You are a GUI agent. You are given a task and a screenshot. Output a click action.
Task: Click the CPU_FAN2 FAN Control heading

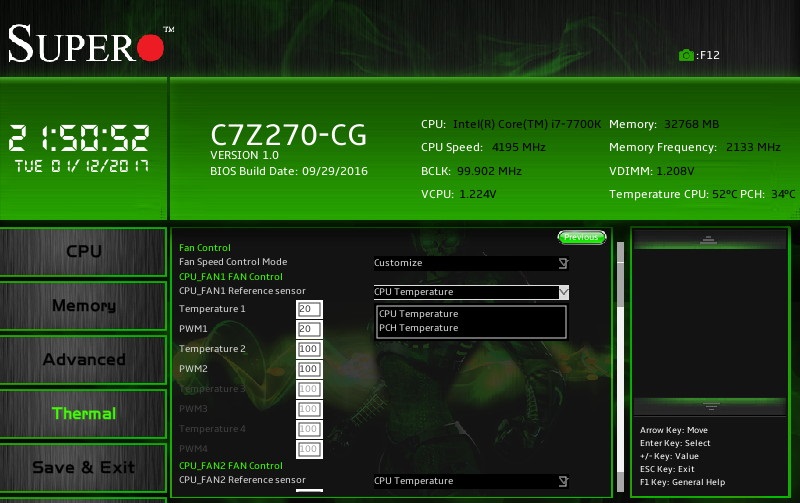coord(231,466)
